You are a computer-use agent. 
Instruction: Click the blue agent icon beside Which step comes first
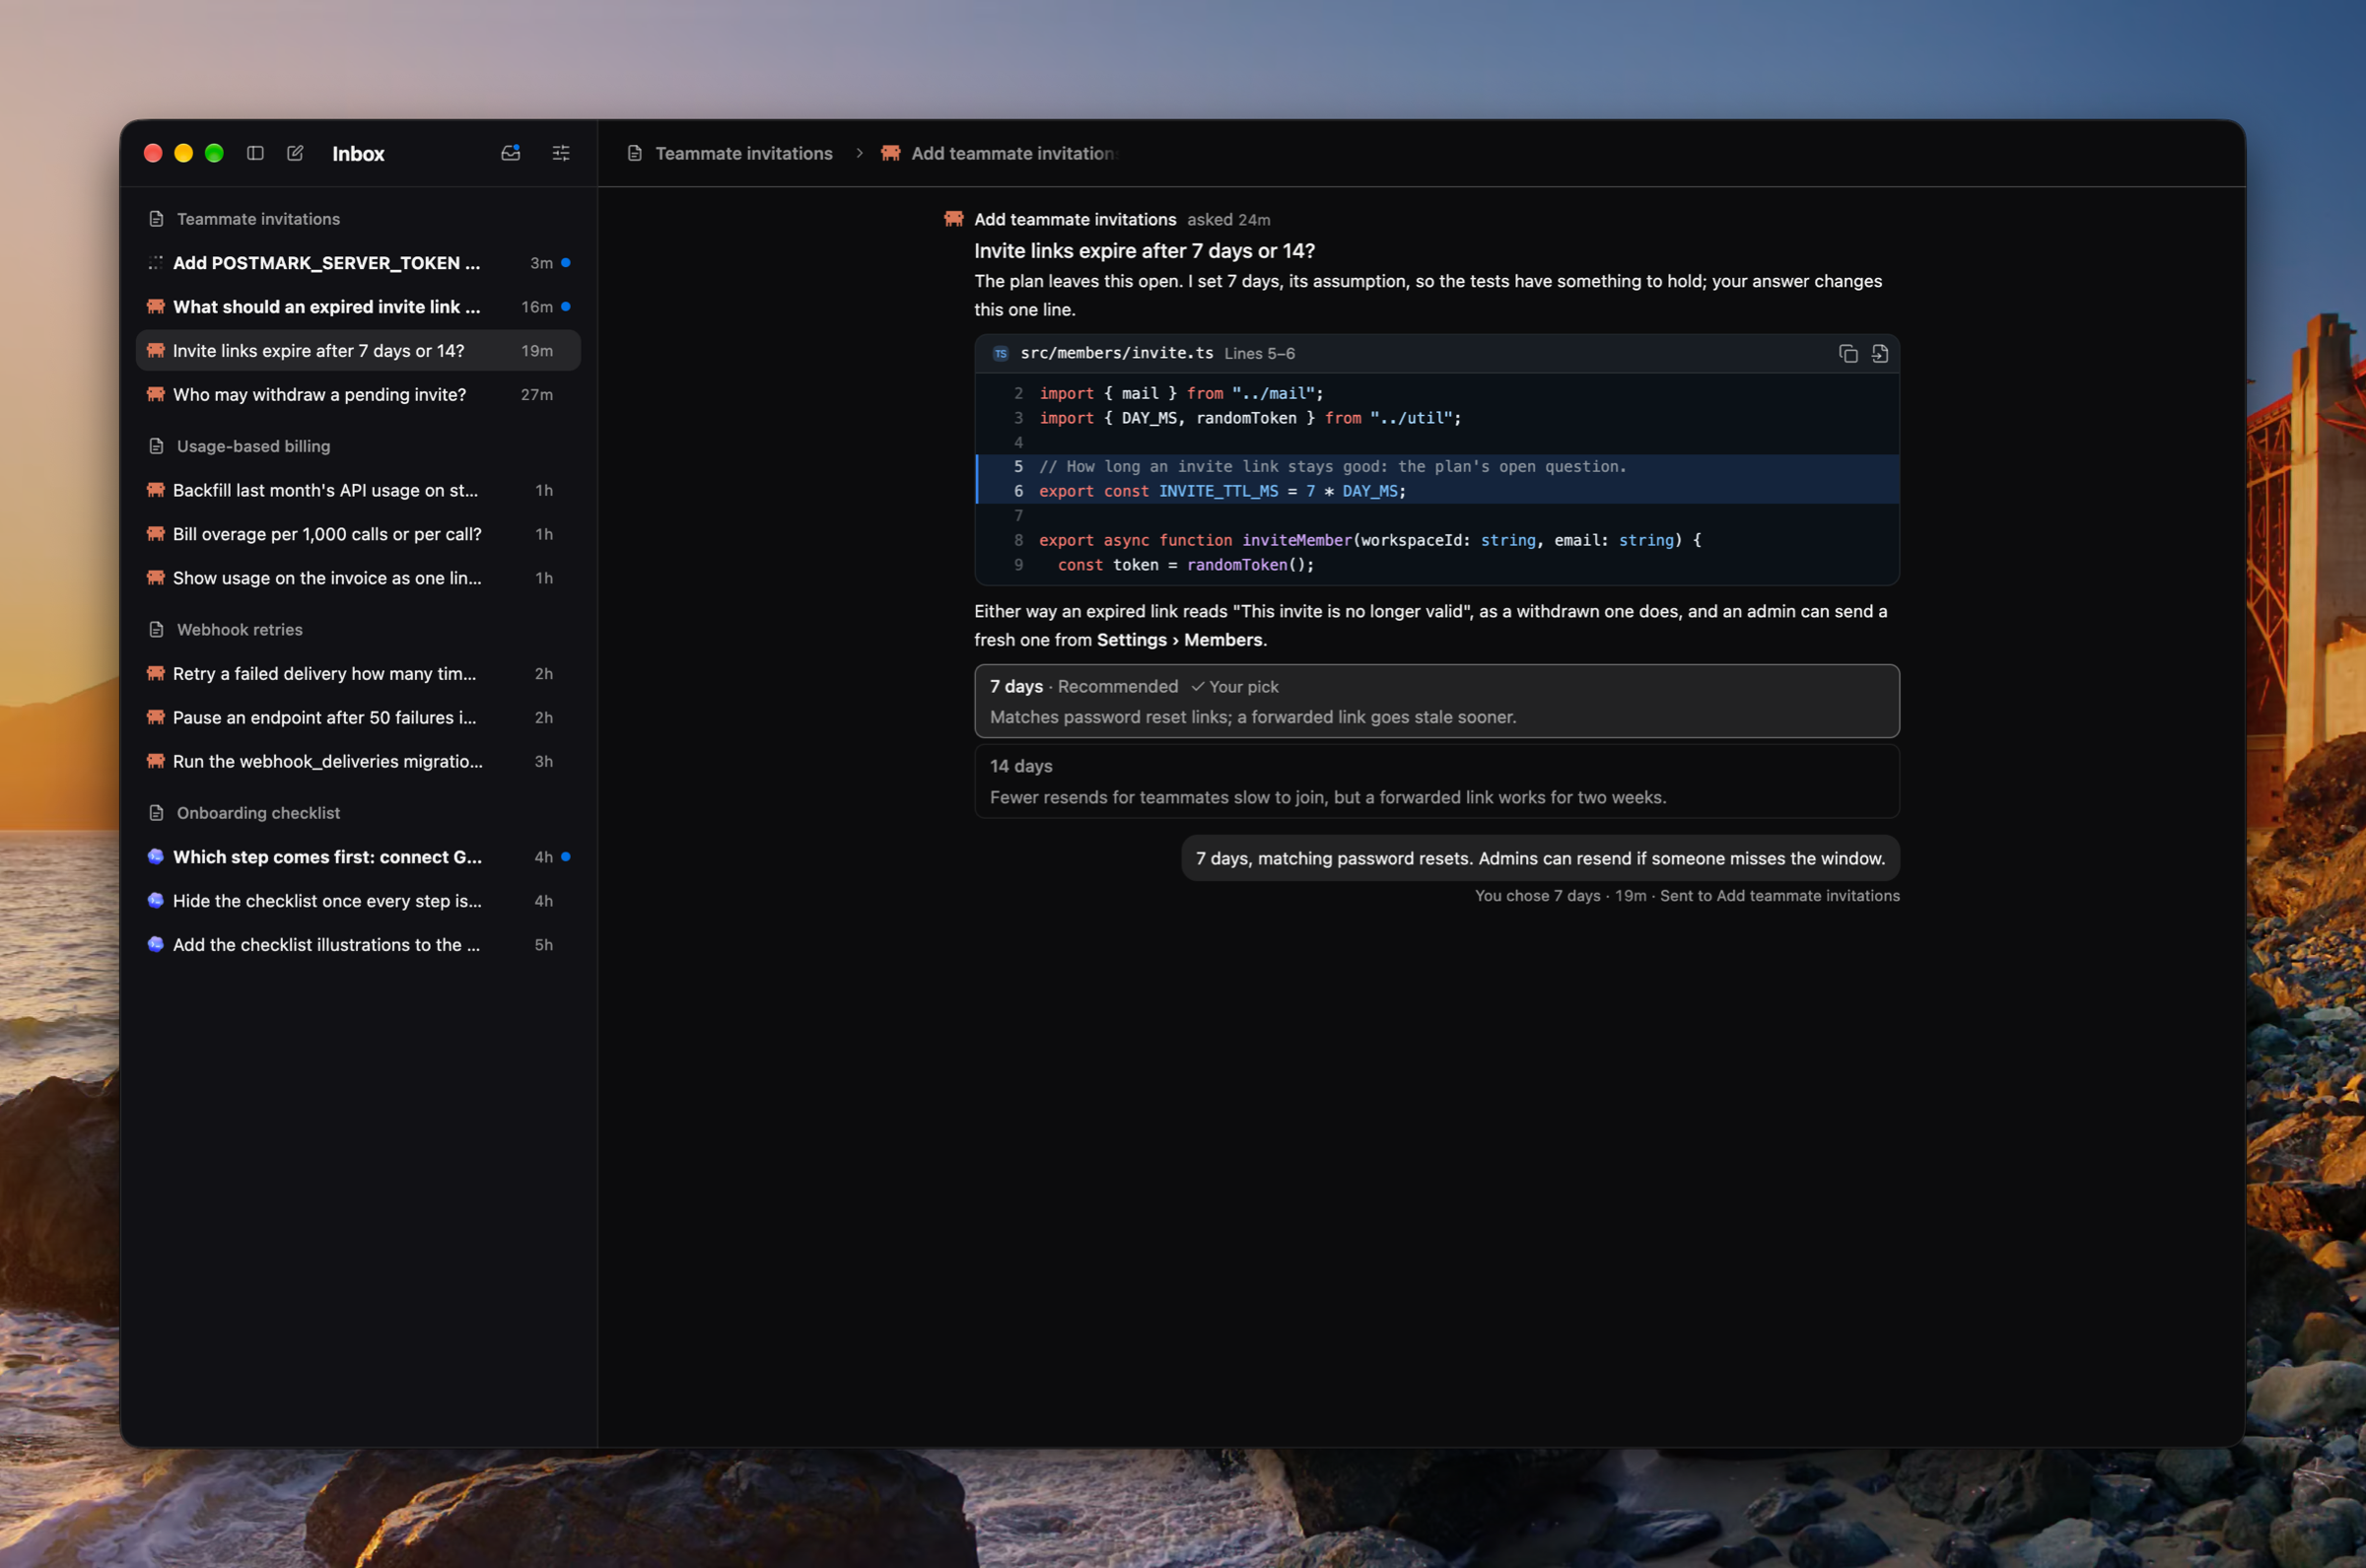[156, 857]
